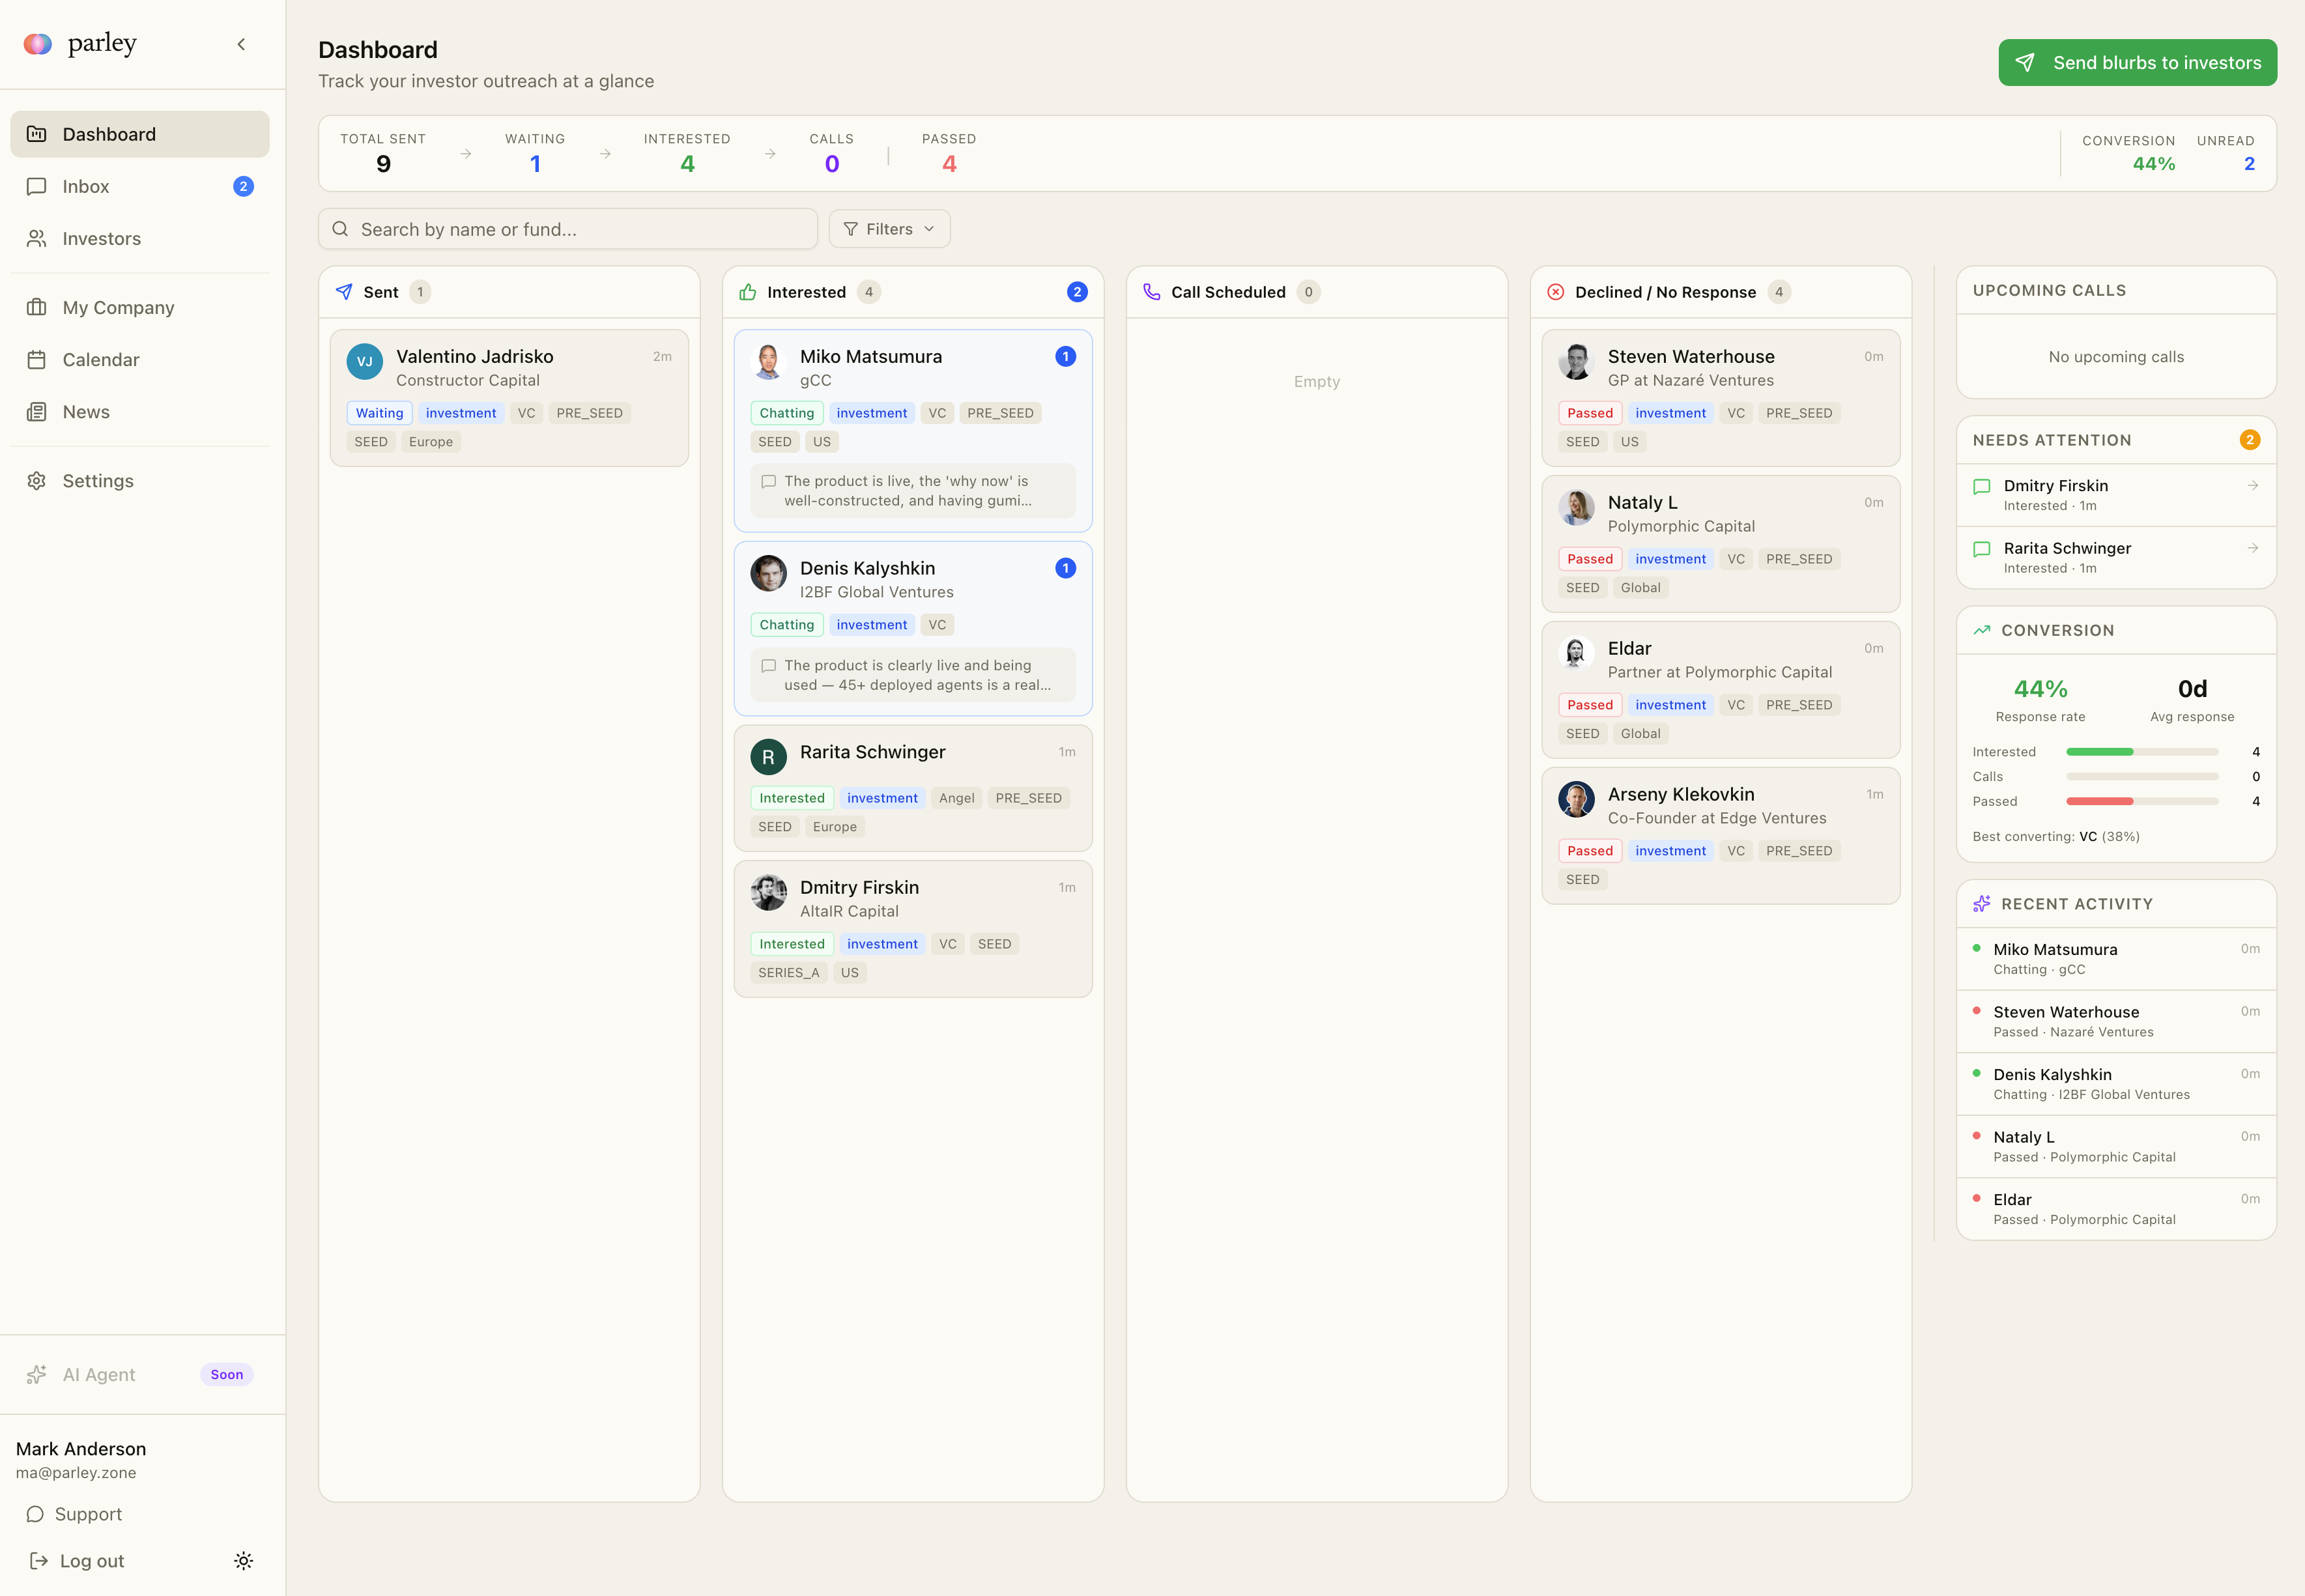Go to Investors in the sidebar

coord(140,238)
